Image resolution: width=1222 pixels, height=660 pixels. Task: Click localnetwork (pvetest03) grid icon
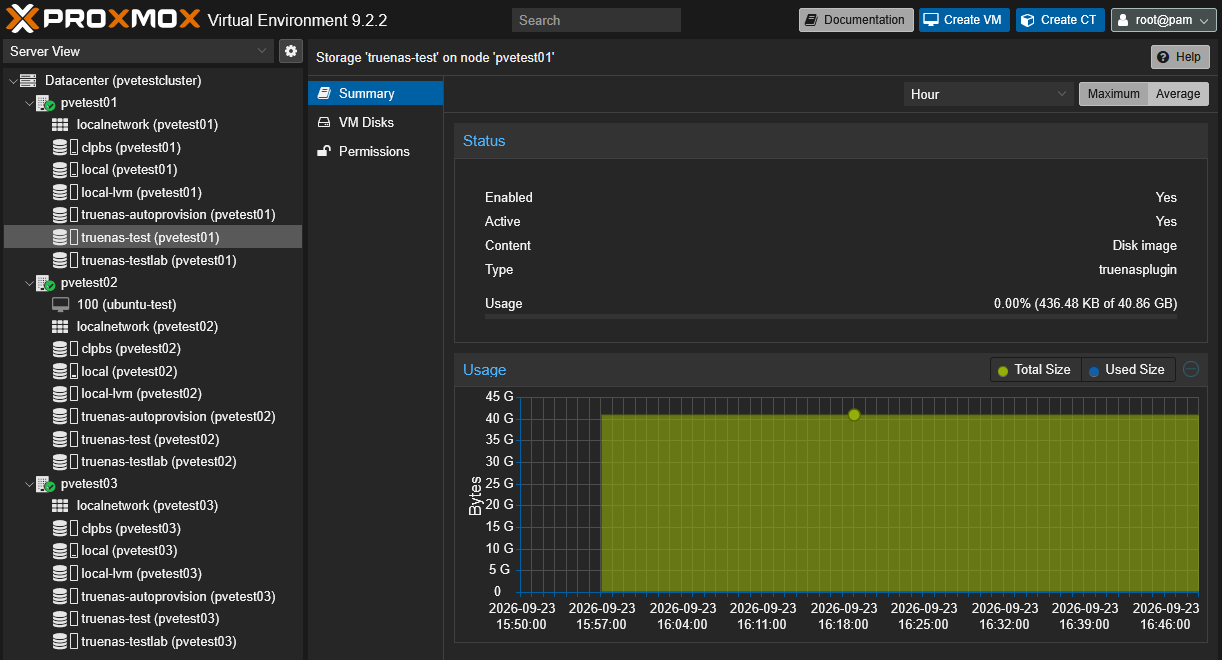[x=60, y=506]
